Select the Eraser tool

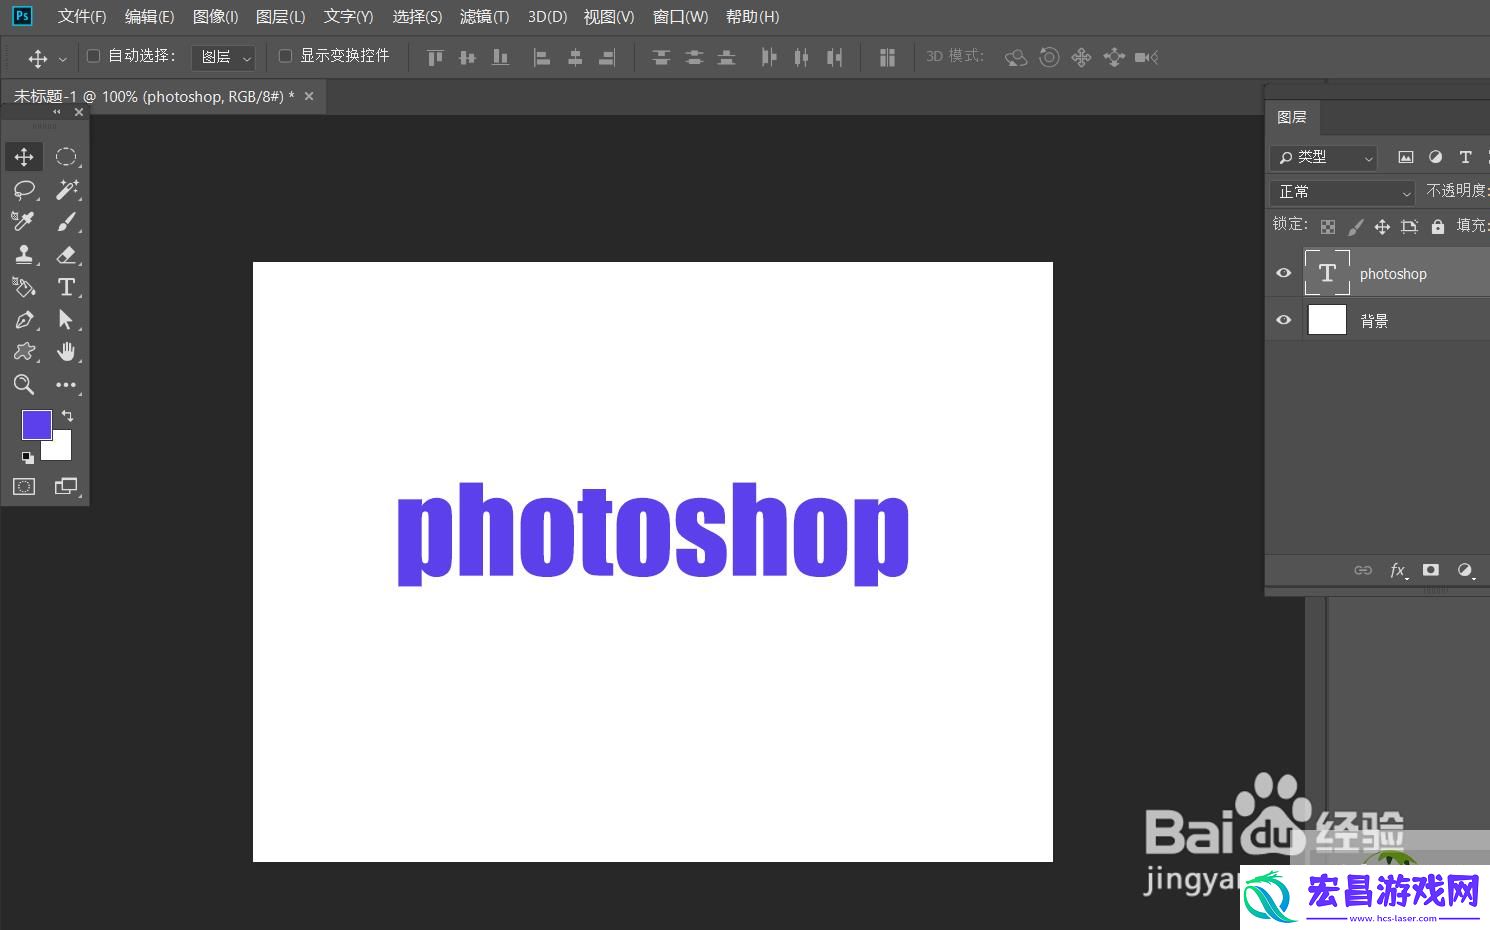click(x=66, y=254)
